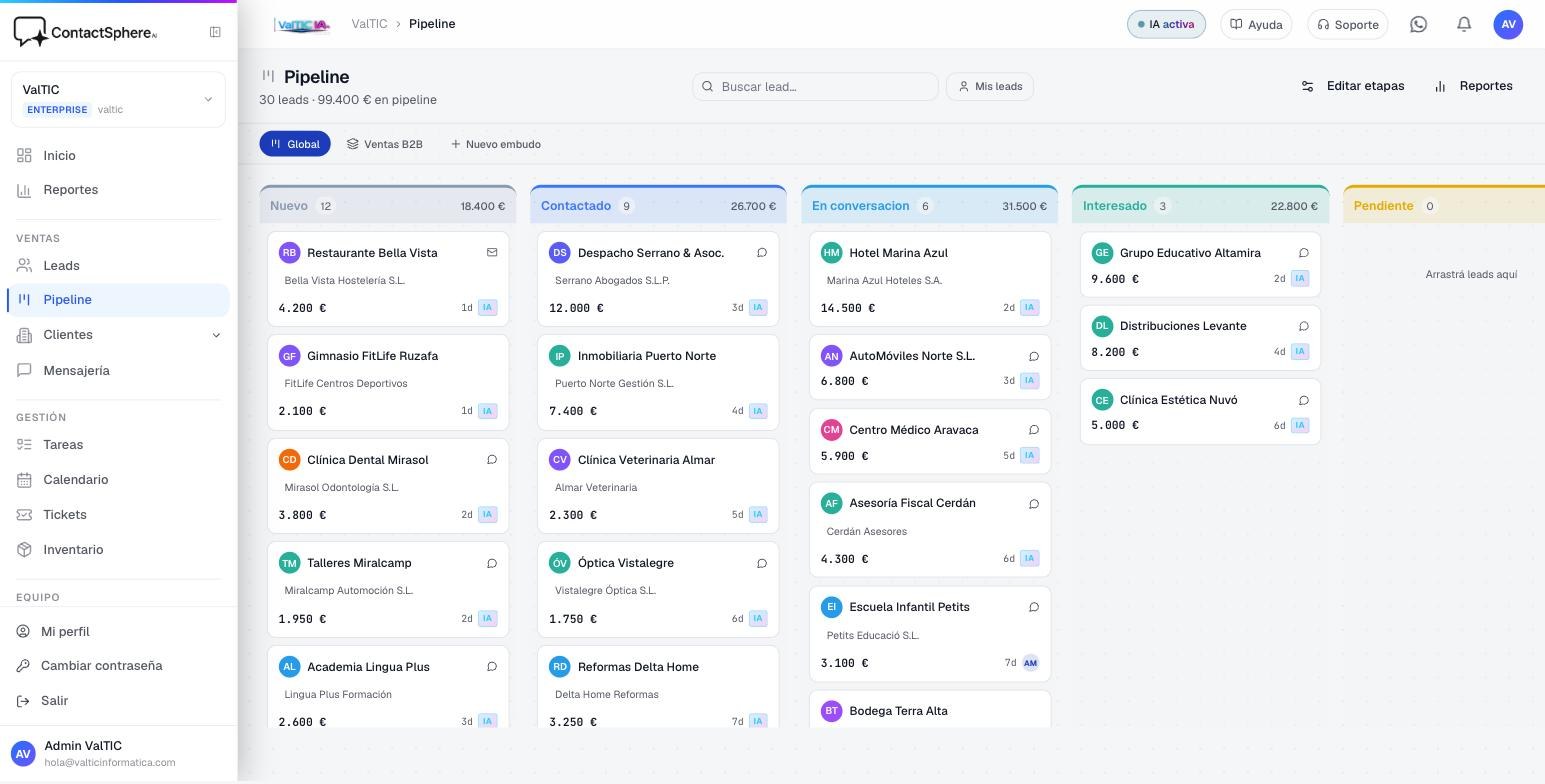Click mail icon on Restaurante Bella Vista card
The width and height of the screenshot is (1545, 784).
coord(492,253)
